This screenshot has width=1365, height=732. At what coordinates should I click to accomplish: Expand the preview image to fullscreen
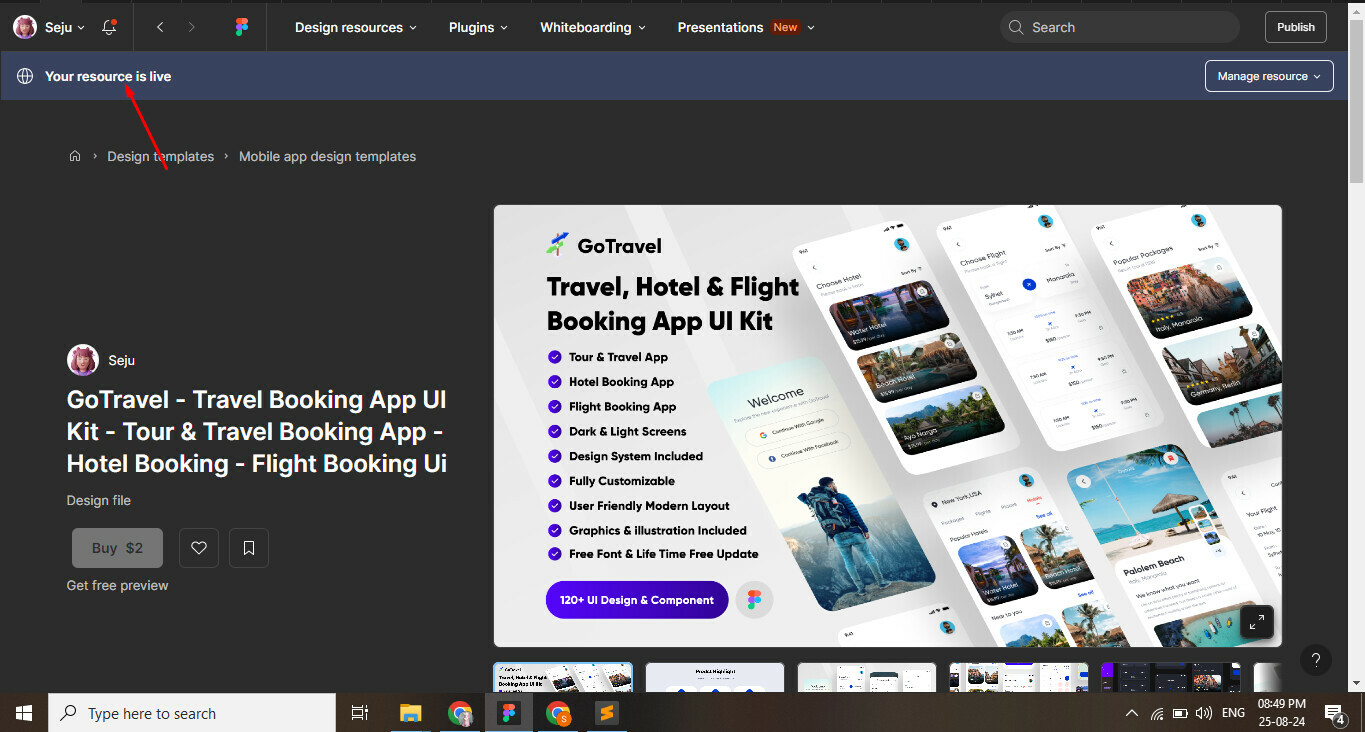click(x=1257, y=622)
